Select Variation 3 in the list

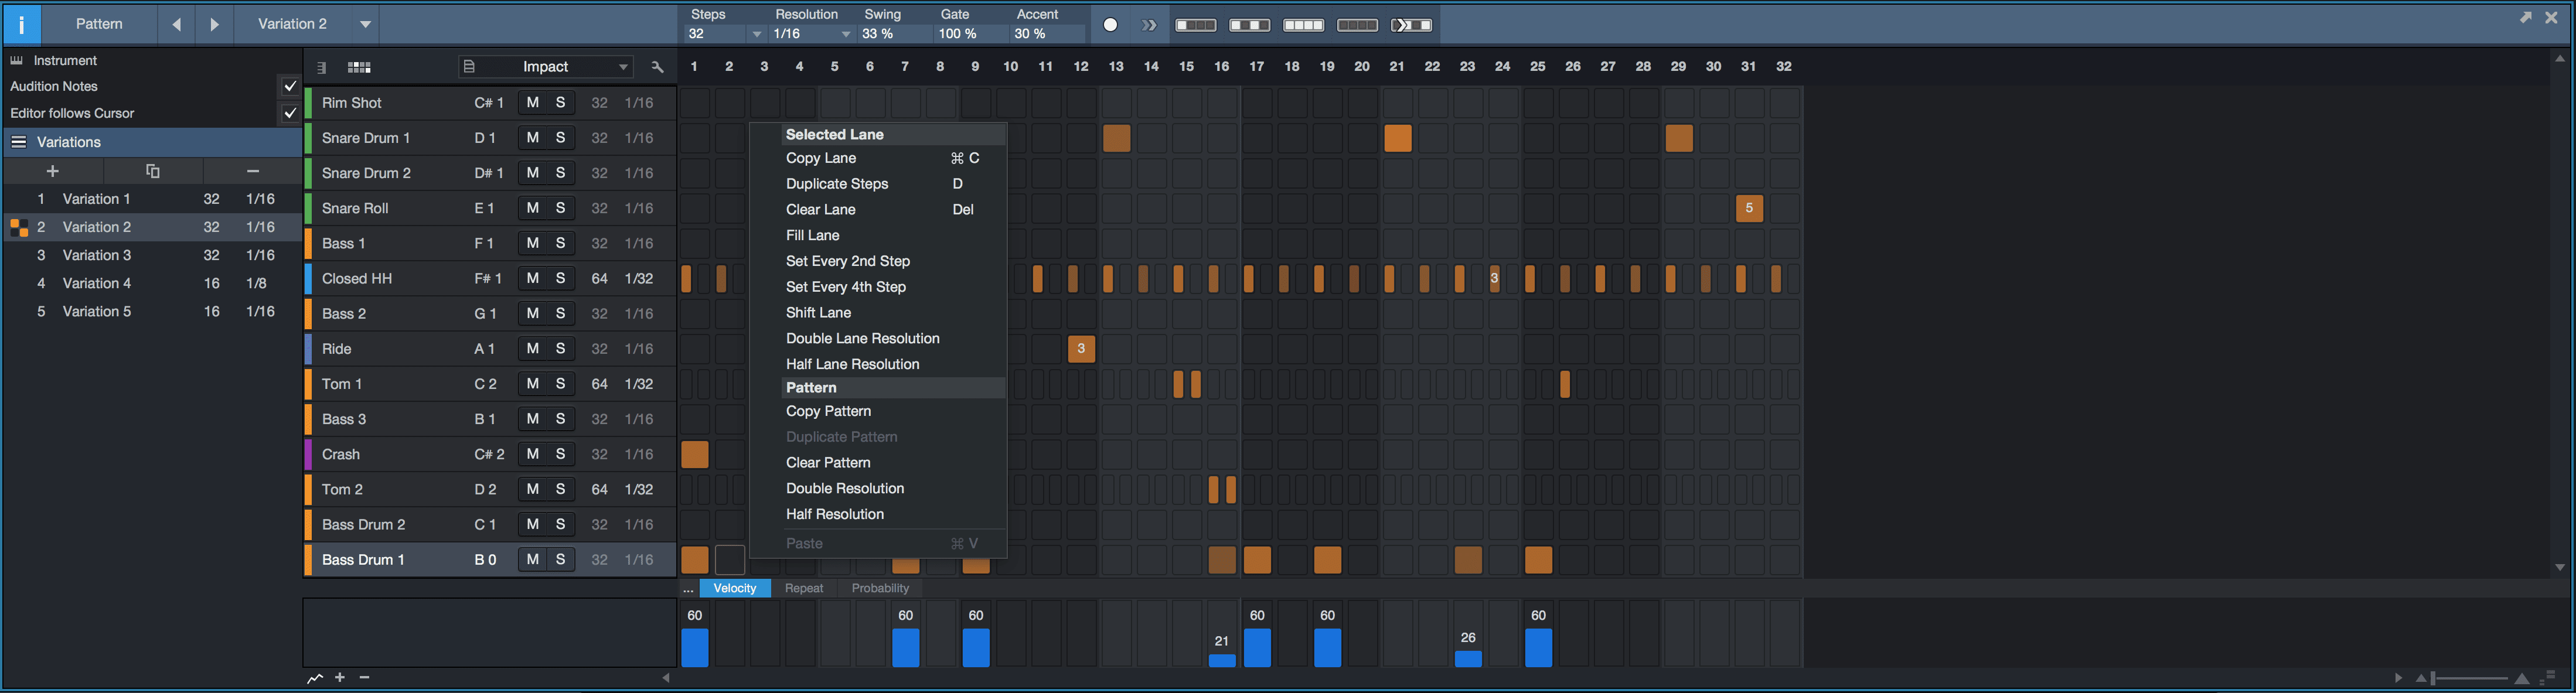pos(152,255)
